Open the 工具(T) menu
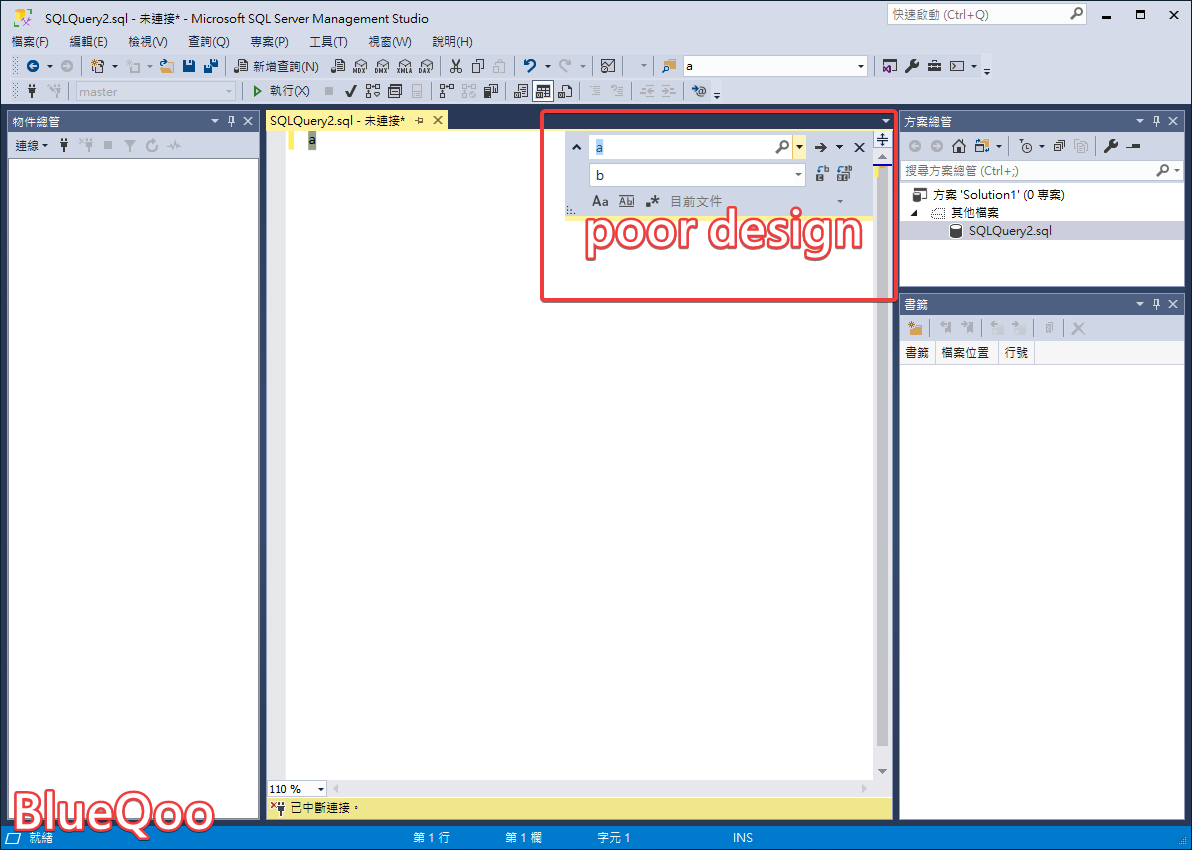 tap(328, 42)
